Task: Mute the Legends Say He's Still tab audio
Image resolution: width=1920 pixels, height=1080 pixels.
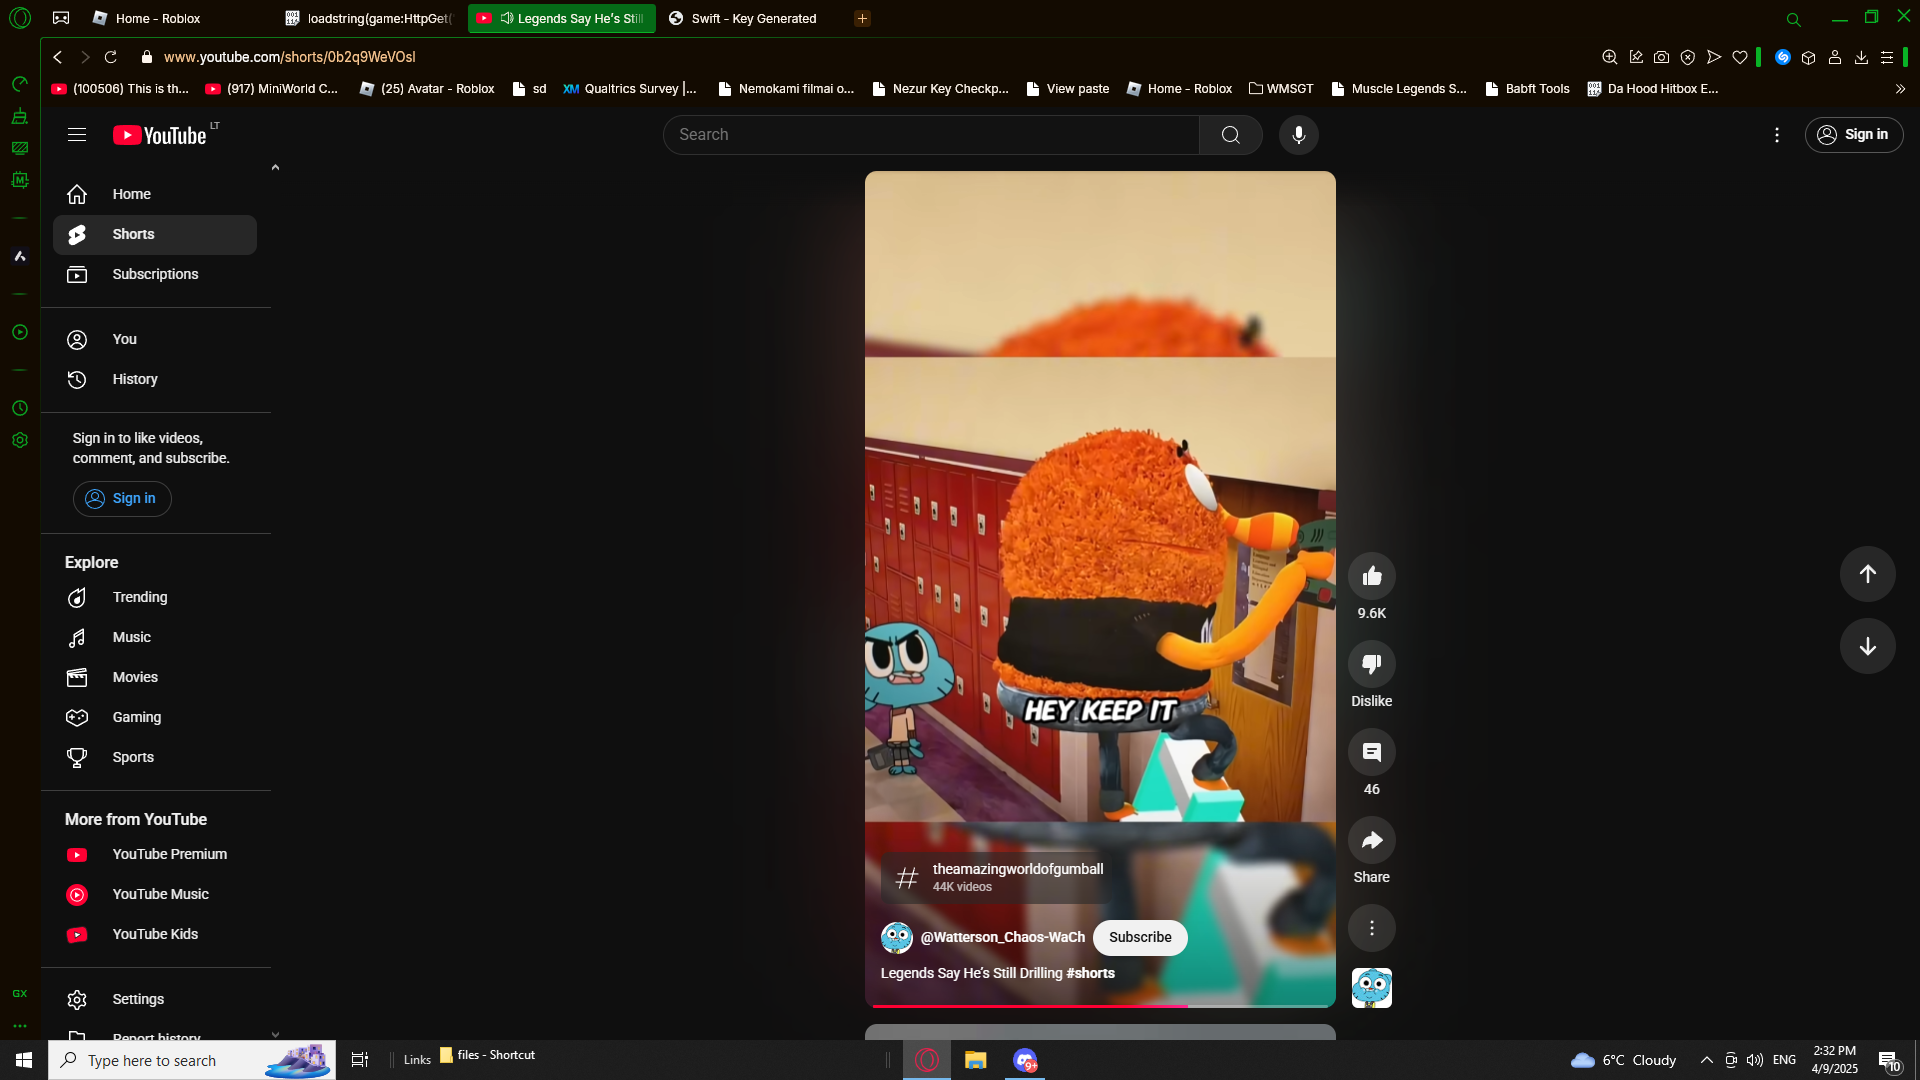Action: pos(507,18)
